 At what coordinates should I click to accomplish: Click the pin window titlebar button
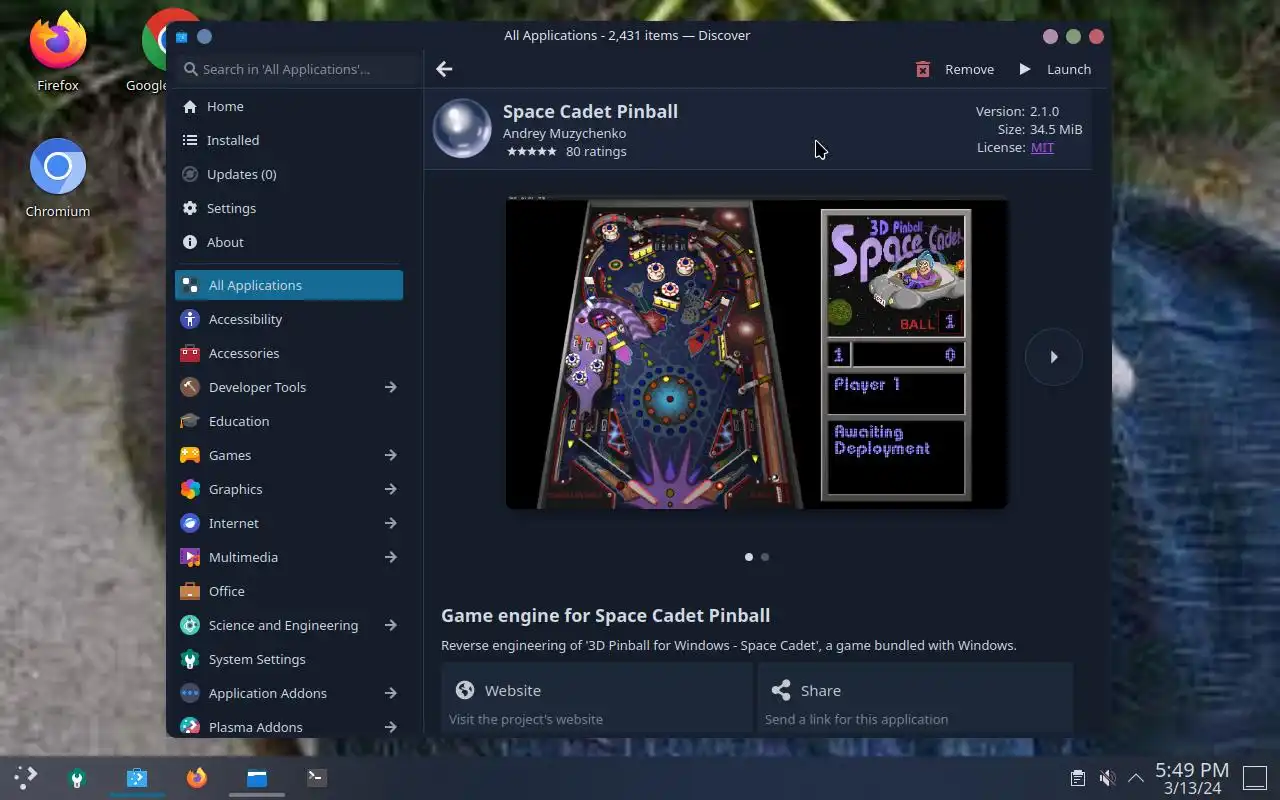205,36
